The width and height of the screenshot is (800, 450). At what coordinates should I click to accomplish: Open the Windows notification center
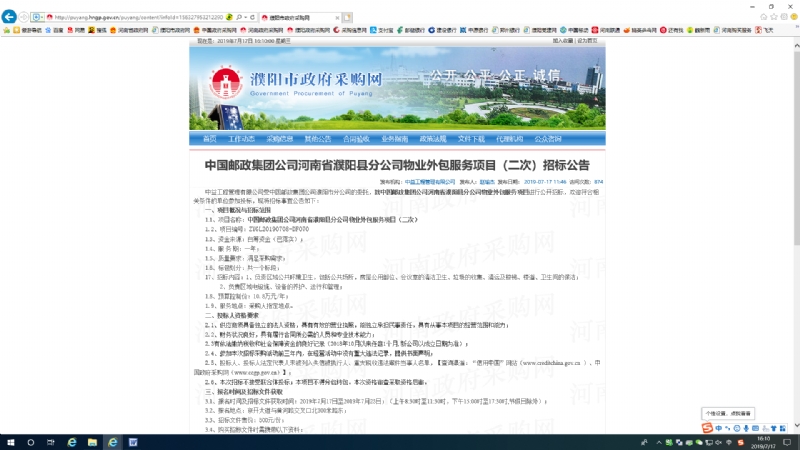point(787,442)
